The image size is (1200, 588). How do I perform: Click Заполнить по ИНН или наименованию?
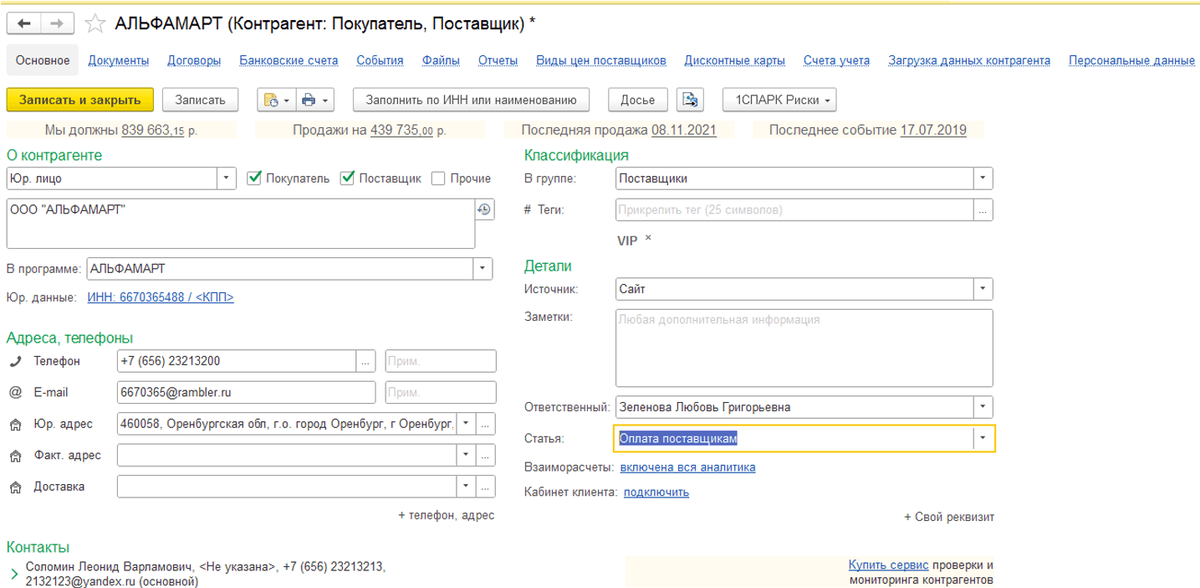471,100
